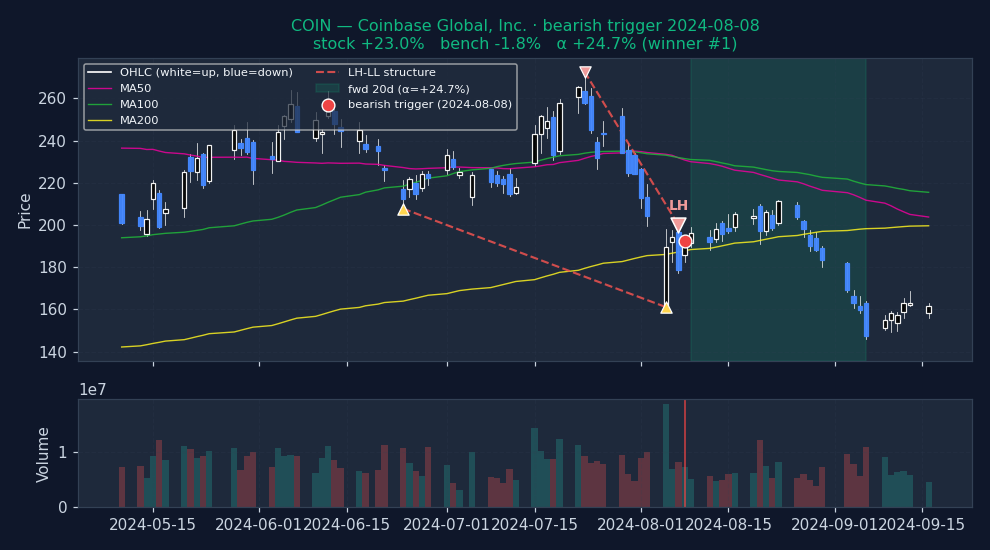
Task: Click the fwd 20d green swatch in legend
Action: [328, 89]
